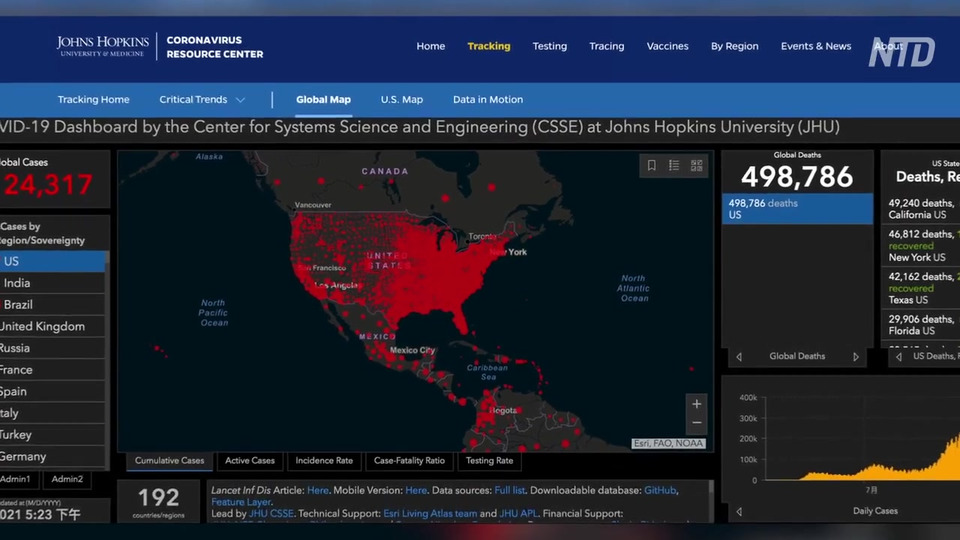The image size is (960, 540).
Task: Open the Home menu item
Action: click(430, 46)
